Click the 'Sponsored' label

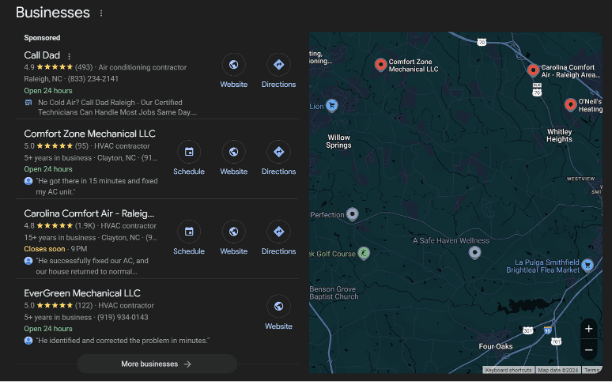tap(42, 38)
